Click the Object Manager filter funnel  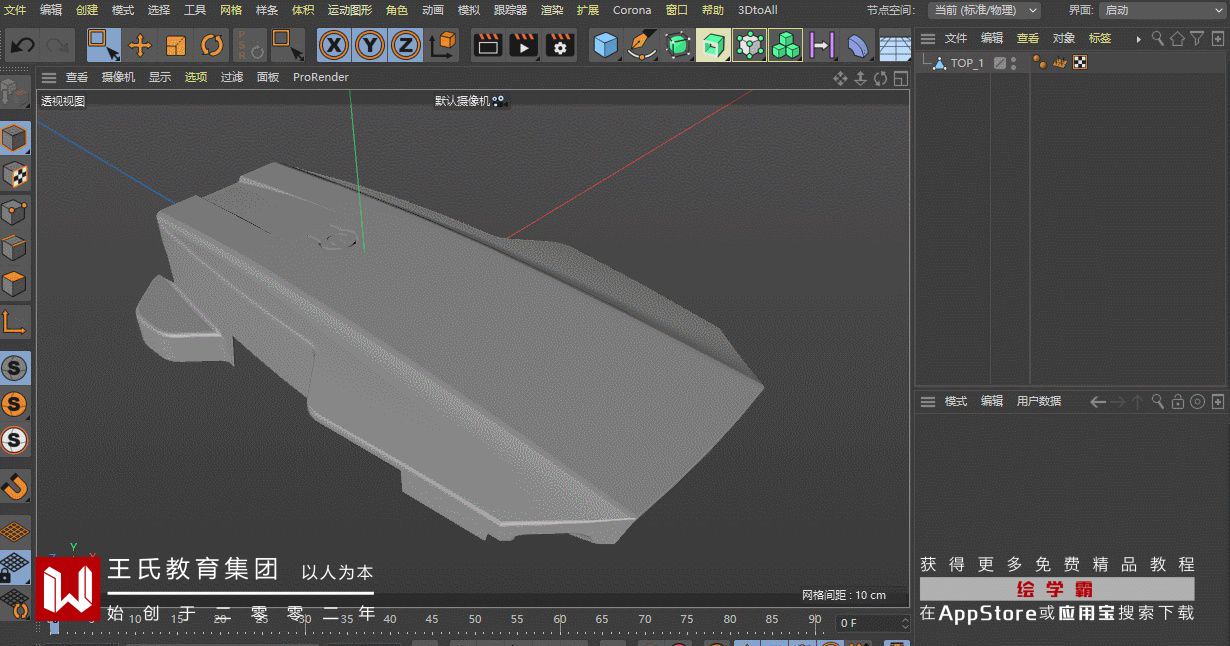pyautogui.click(x=1197, y=38)
